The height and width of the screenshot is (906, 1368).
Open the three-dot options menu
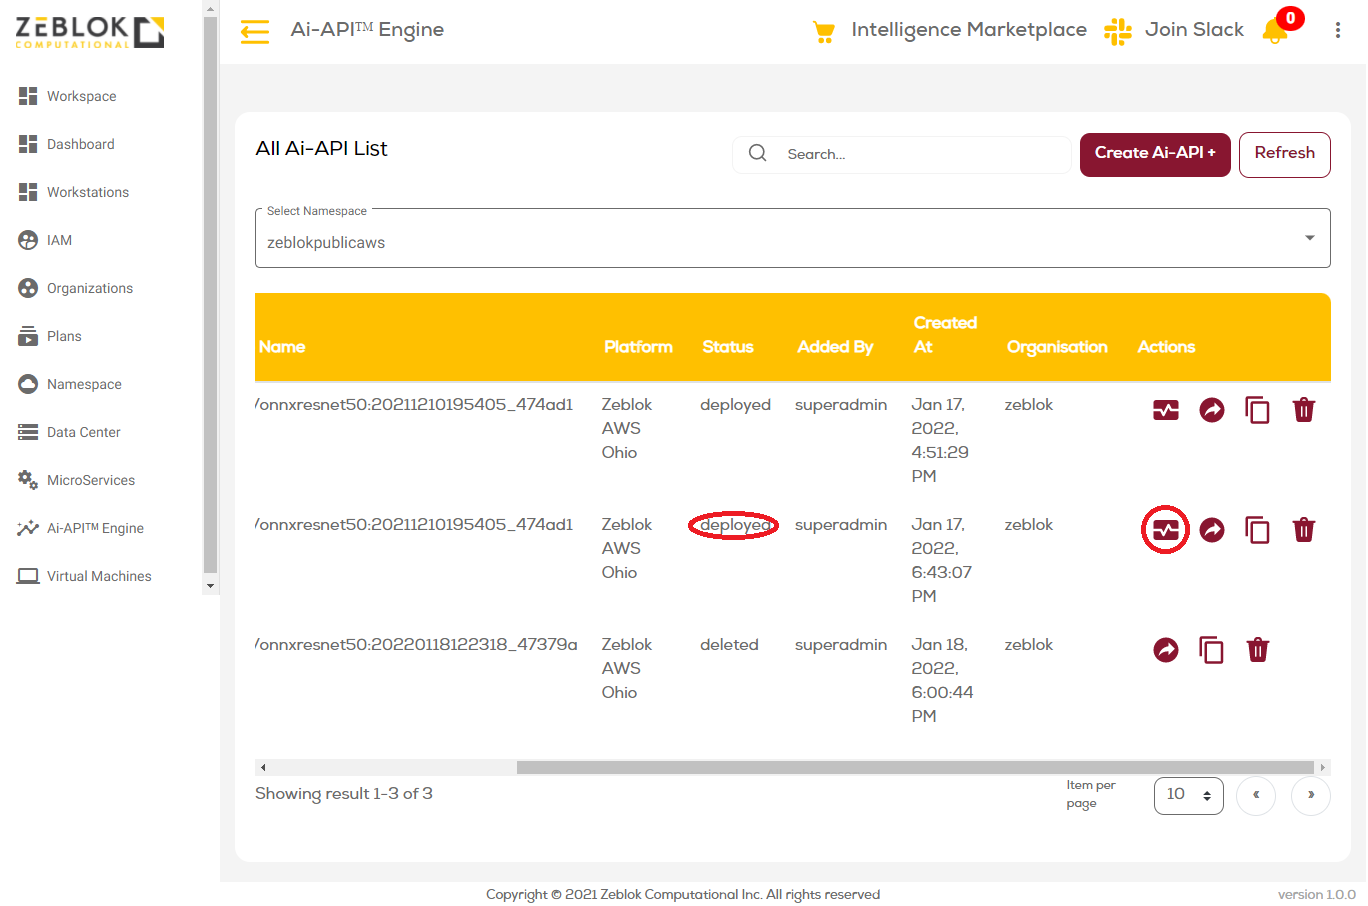click(x=1337, y=31)
